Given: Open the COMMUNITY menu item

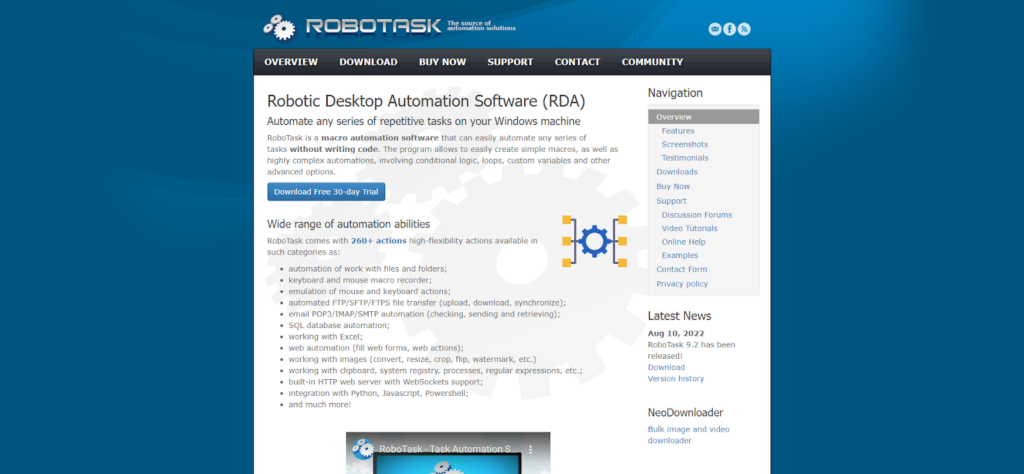Looking at the screenshot, I should pos(652,62).
